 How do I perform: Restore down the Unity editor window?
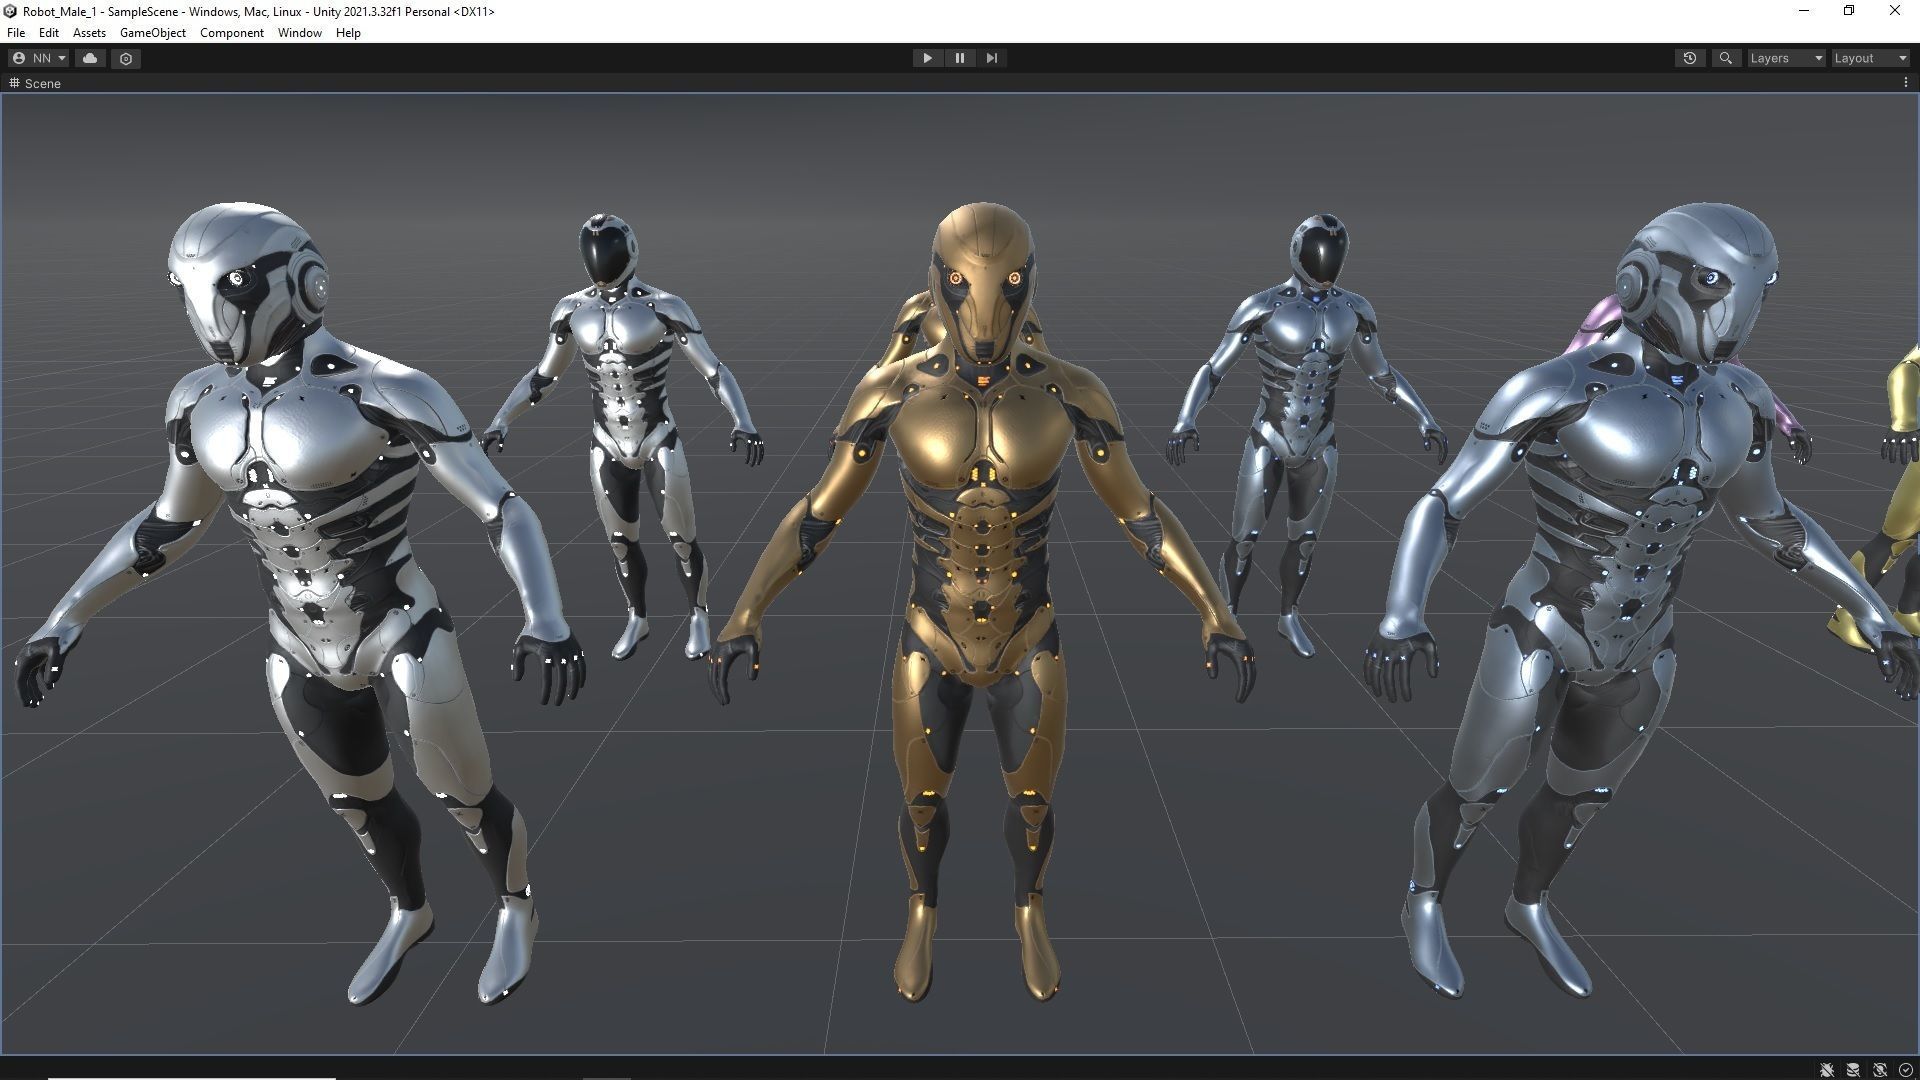click(x=1849, y=11)
